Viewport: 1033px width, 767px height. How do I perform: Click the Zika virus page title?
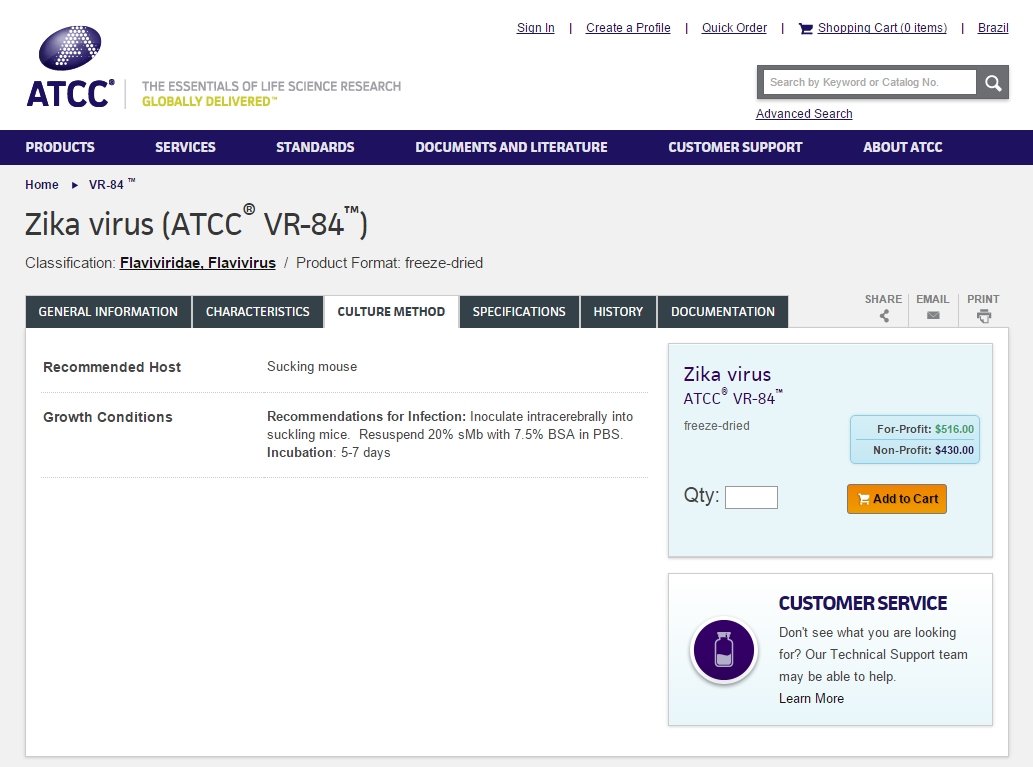[x=196, y=223]
